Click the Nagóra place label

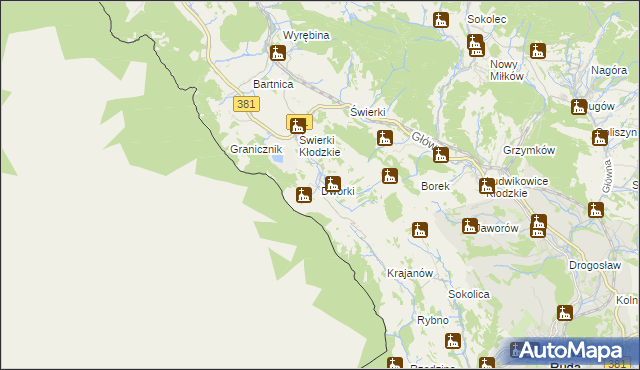click(609, 71)
